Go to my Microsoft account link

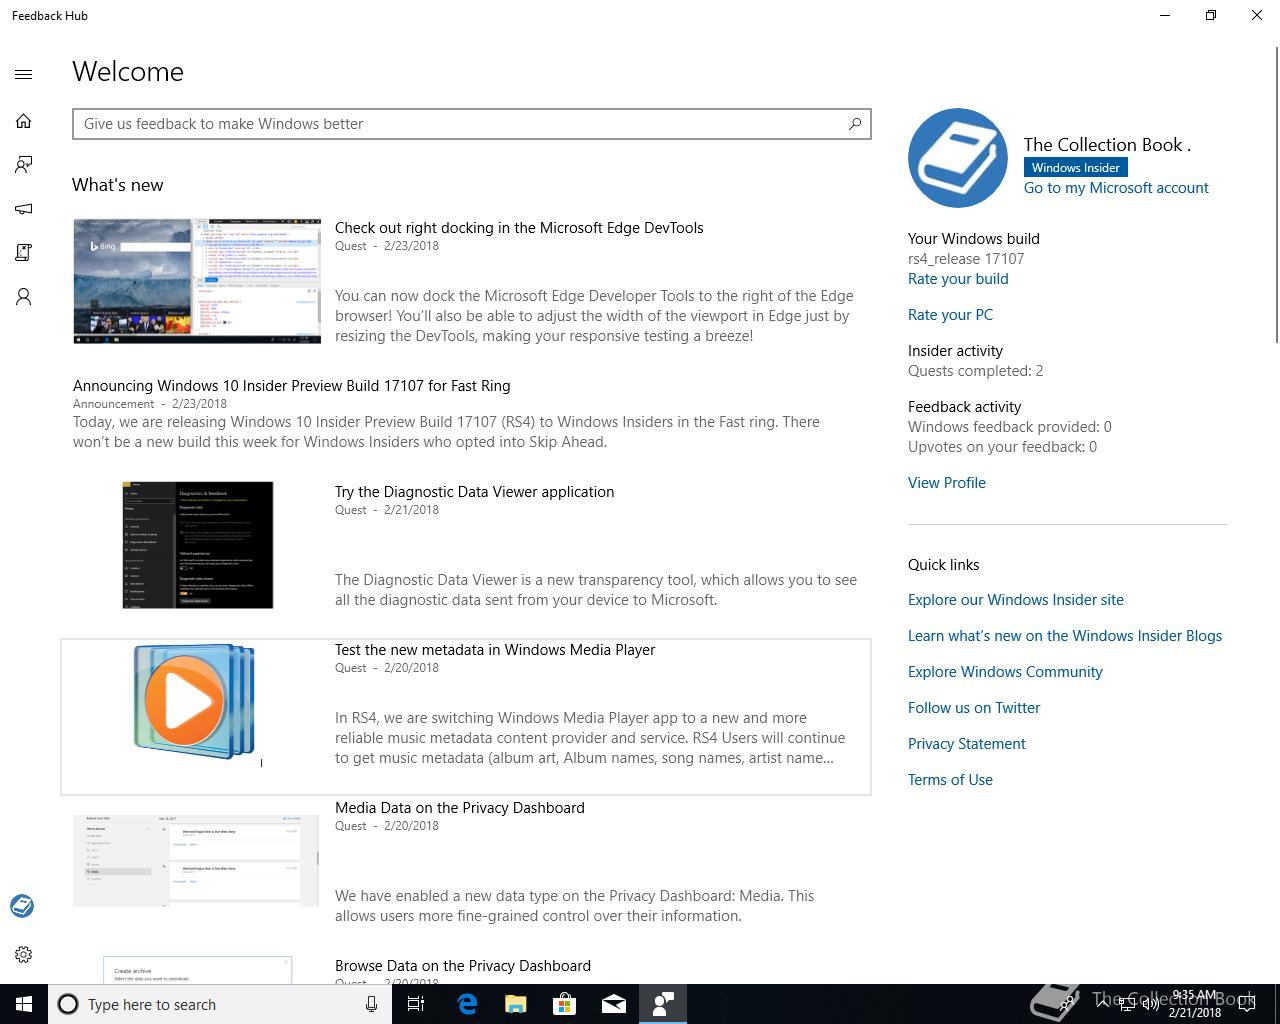point(1116,188)
